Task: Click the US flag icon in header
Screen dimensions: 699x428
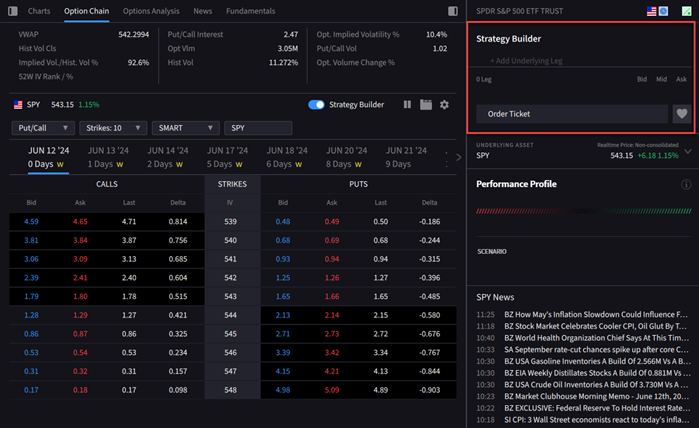Action: point(651,11)
